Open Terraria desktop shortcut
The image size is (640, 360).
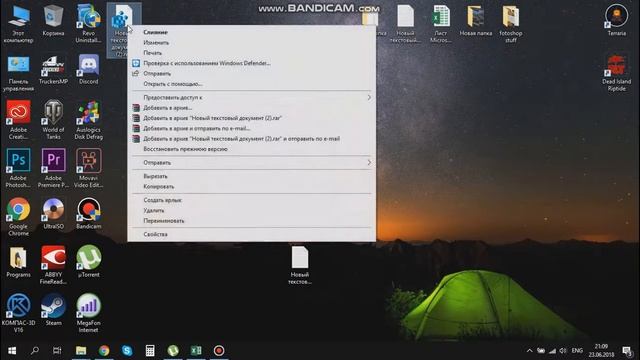pos(616,20)
